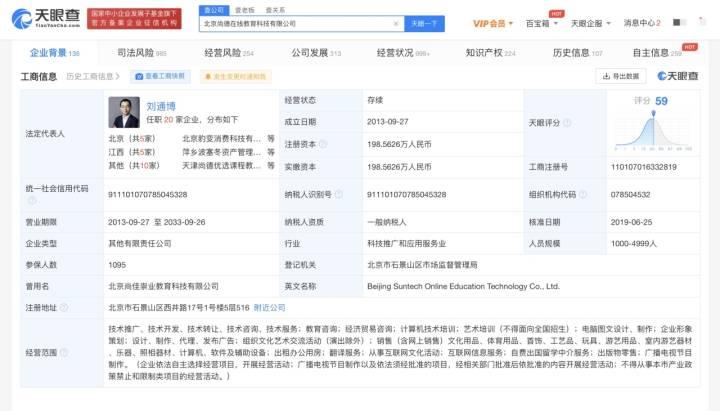This screenshot has height=411, width=720.
Task: Click the photo of 刘通博
Action: click(124, 112)
